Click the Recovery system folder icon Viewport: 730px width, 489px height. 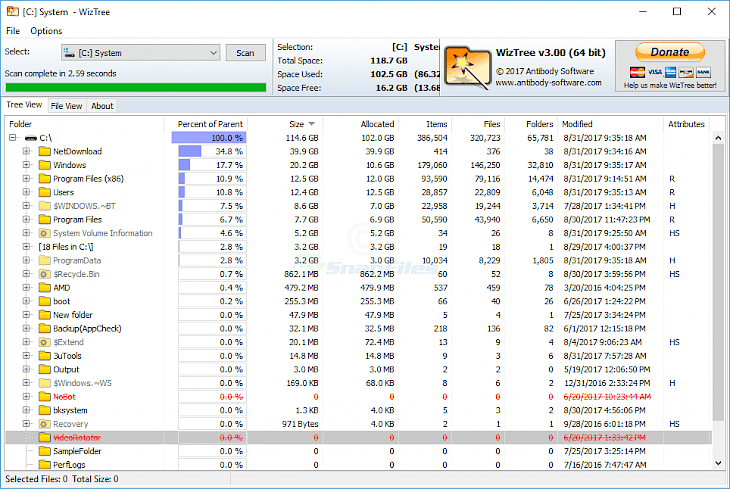[45, 424]
